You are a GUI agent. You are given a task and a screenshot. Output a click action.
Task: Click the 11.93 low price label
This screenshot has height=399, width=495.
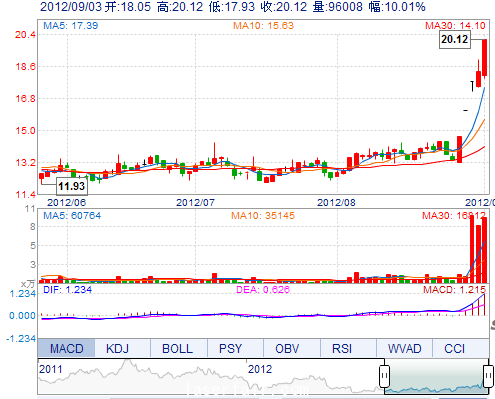coord(72,186)
